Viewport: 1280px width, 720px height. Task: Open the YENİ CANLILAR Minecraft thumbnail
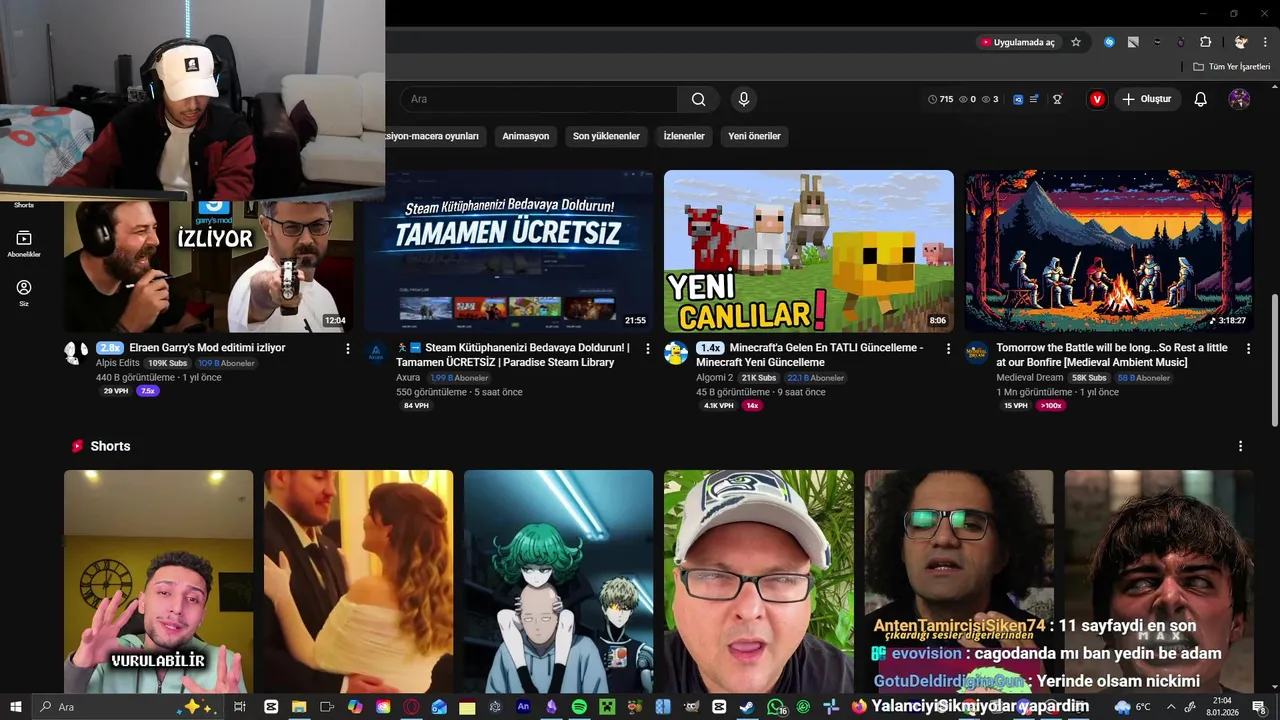[x=809, y=251]
